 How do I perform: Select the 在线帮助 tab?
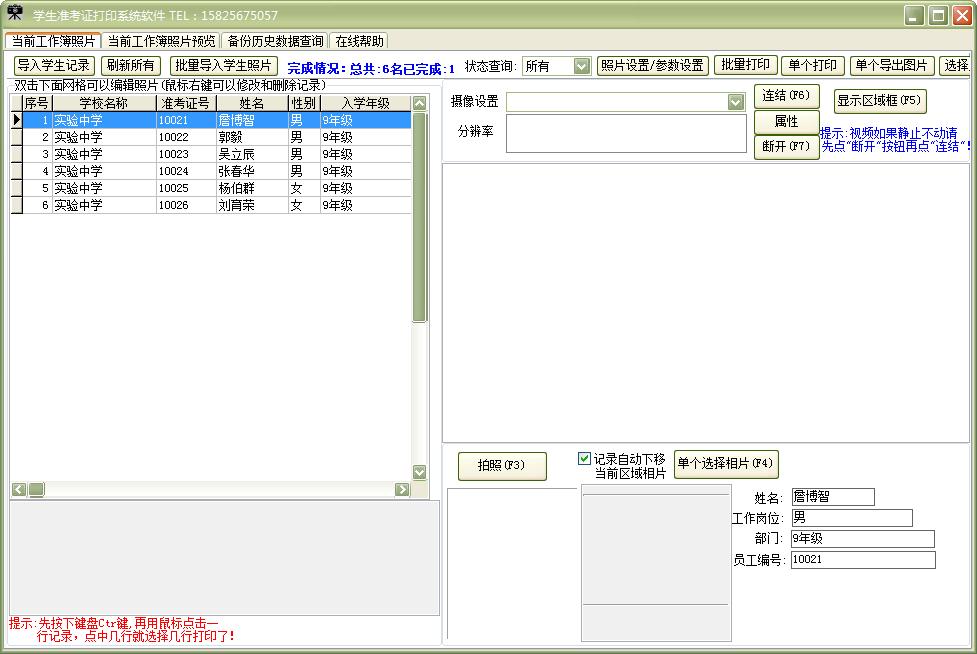(359, 41)
